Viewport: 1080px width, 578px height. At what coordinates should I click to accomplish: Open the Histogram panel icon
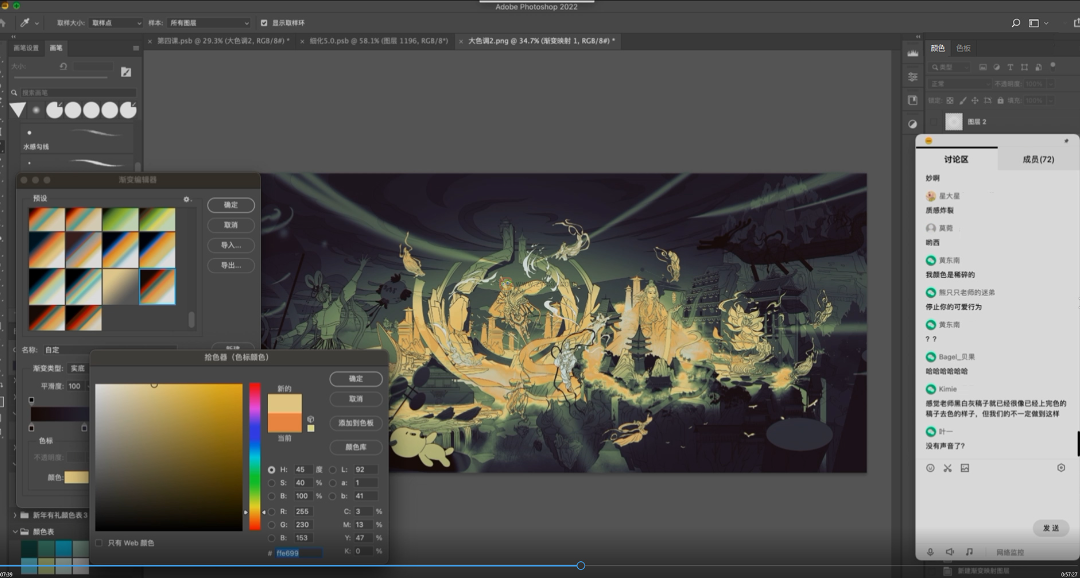pyautogui.click(x=913, y=53)
